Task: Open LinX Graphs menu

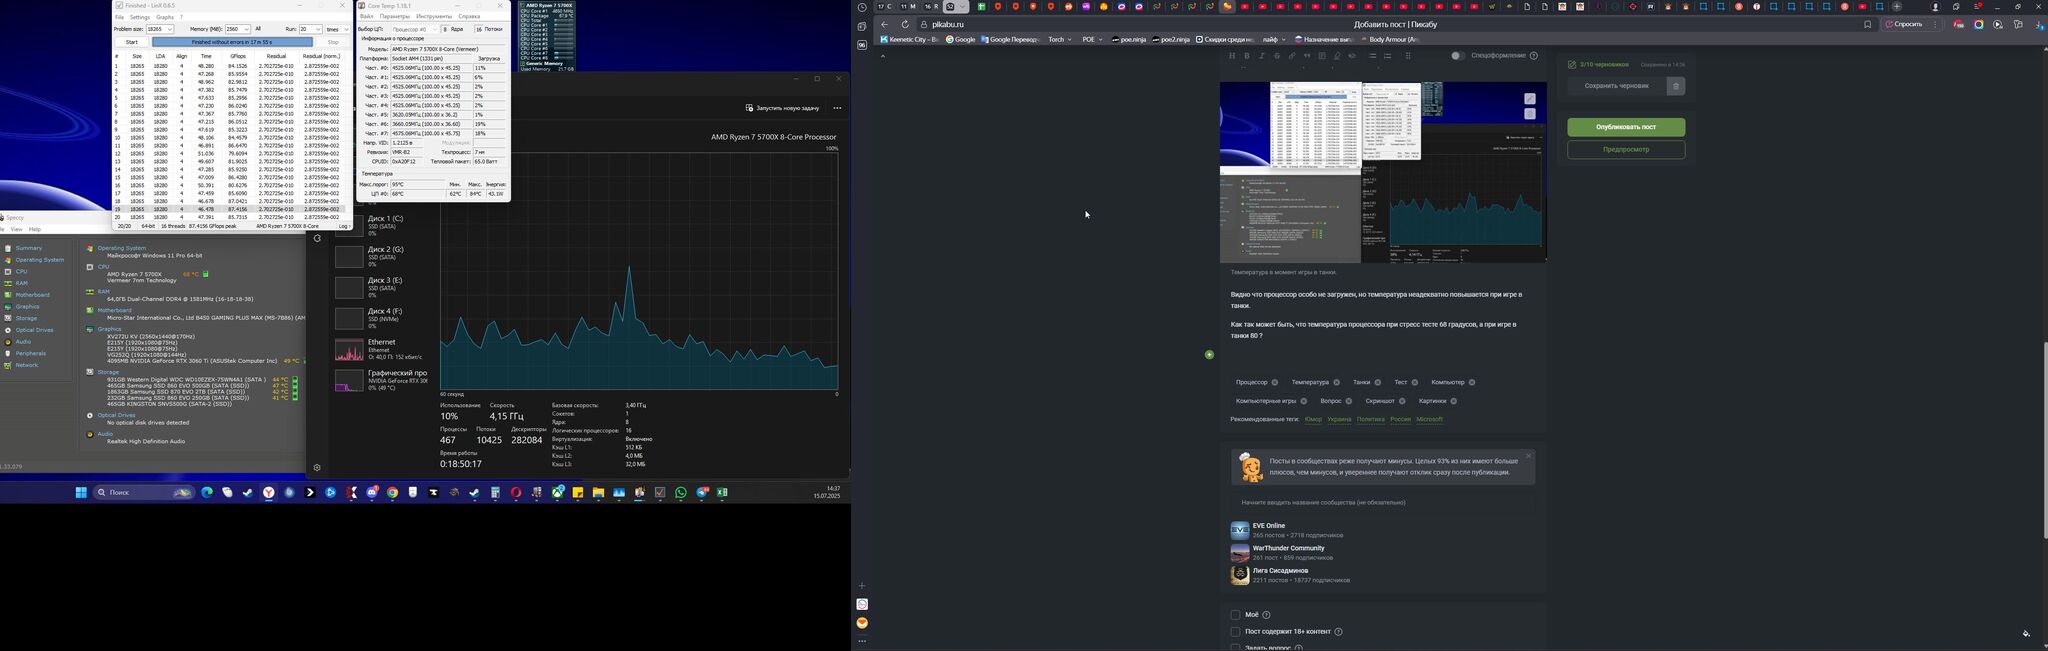Action: tap(165, 17)
